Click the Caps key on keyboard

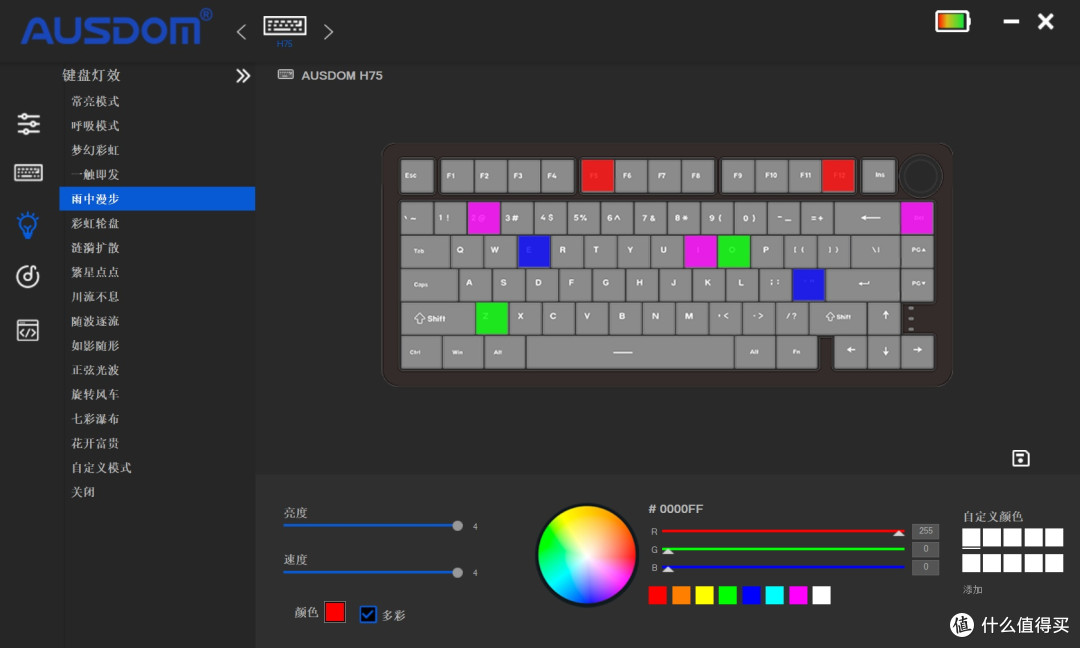pos(429,284)
